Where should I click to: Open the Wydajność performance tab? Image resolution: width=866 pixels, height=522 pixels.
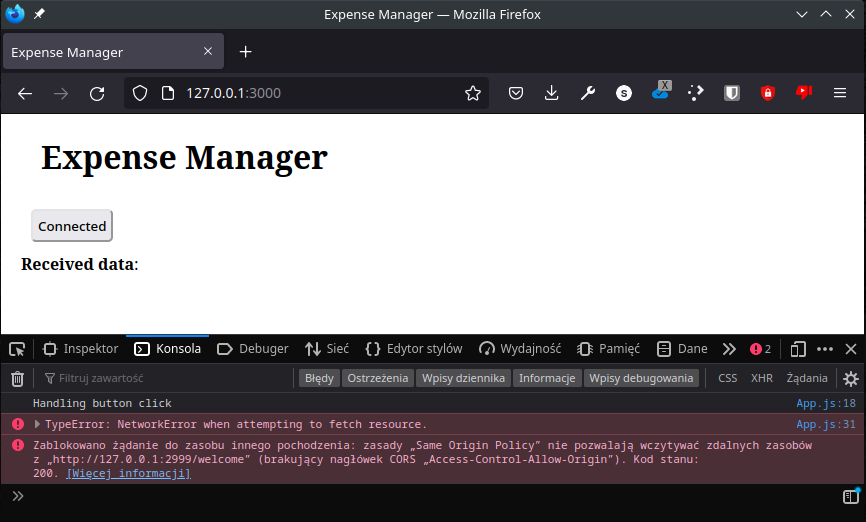click(x=520, y=349)
